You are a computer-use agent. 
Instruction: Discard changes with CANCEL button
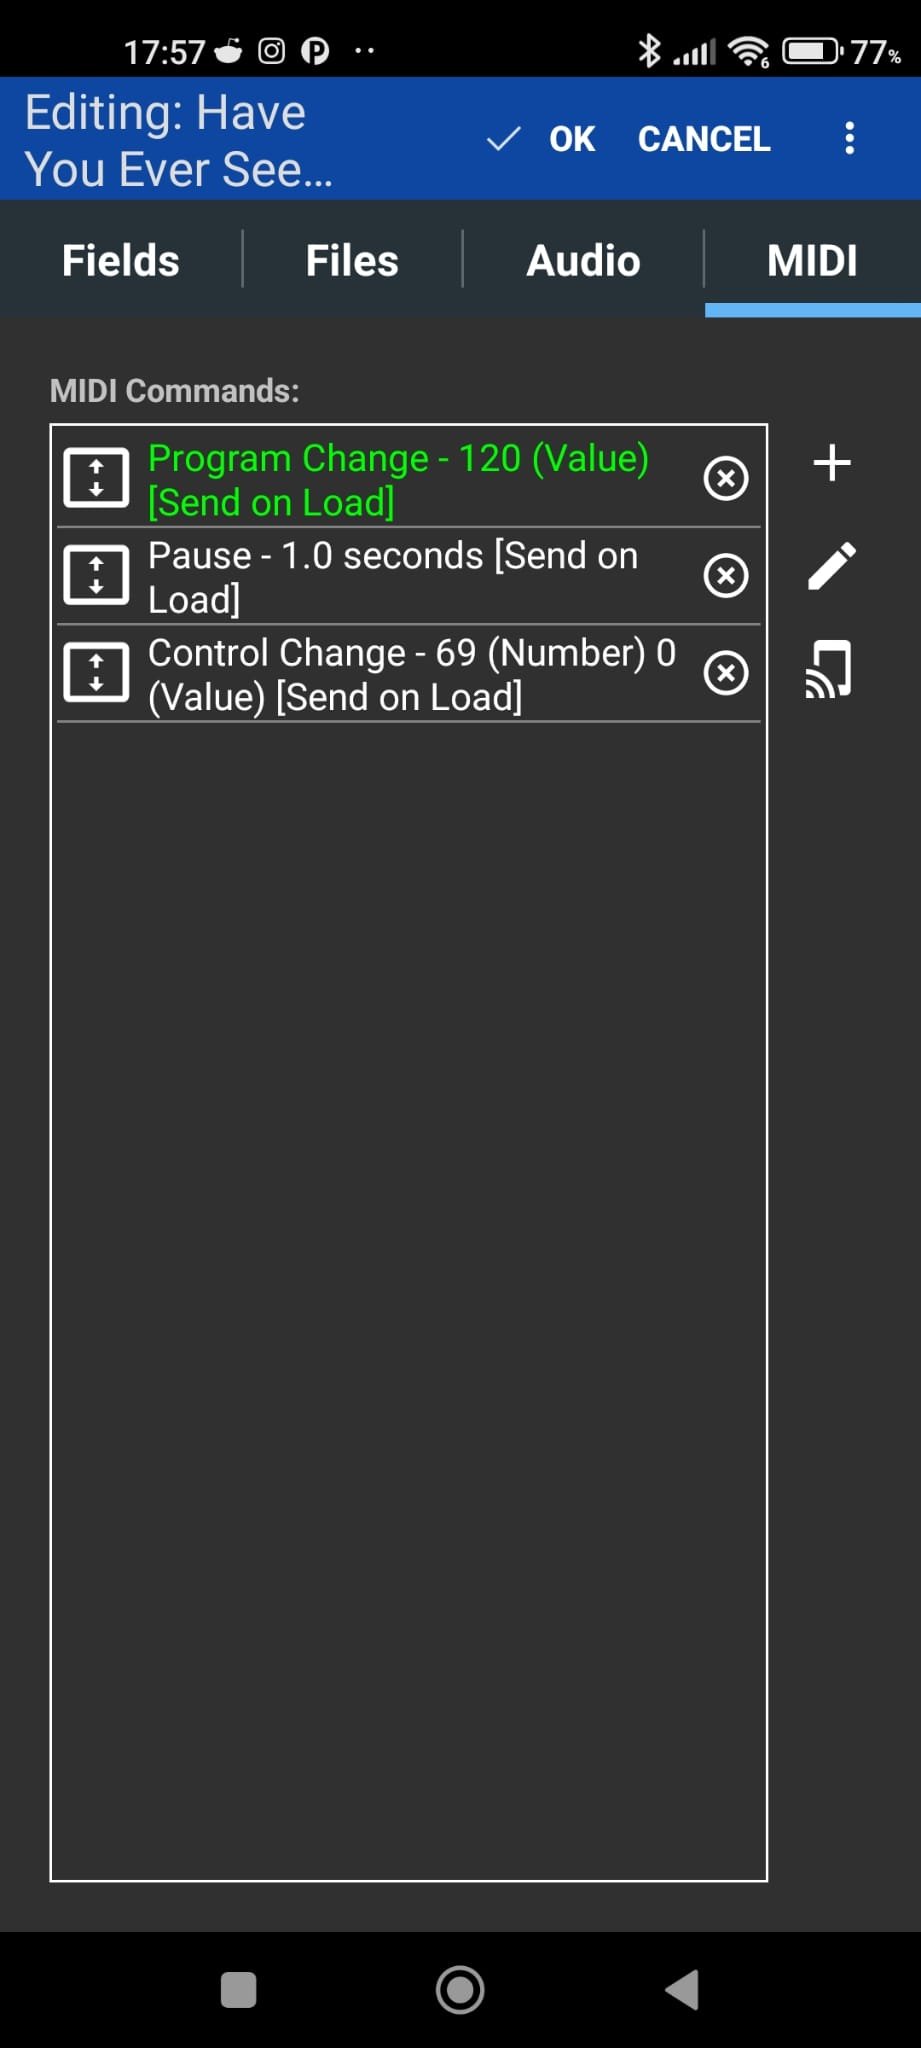pos(704,138)
